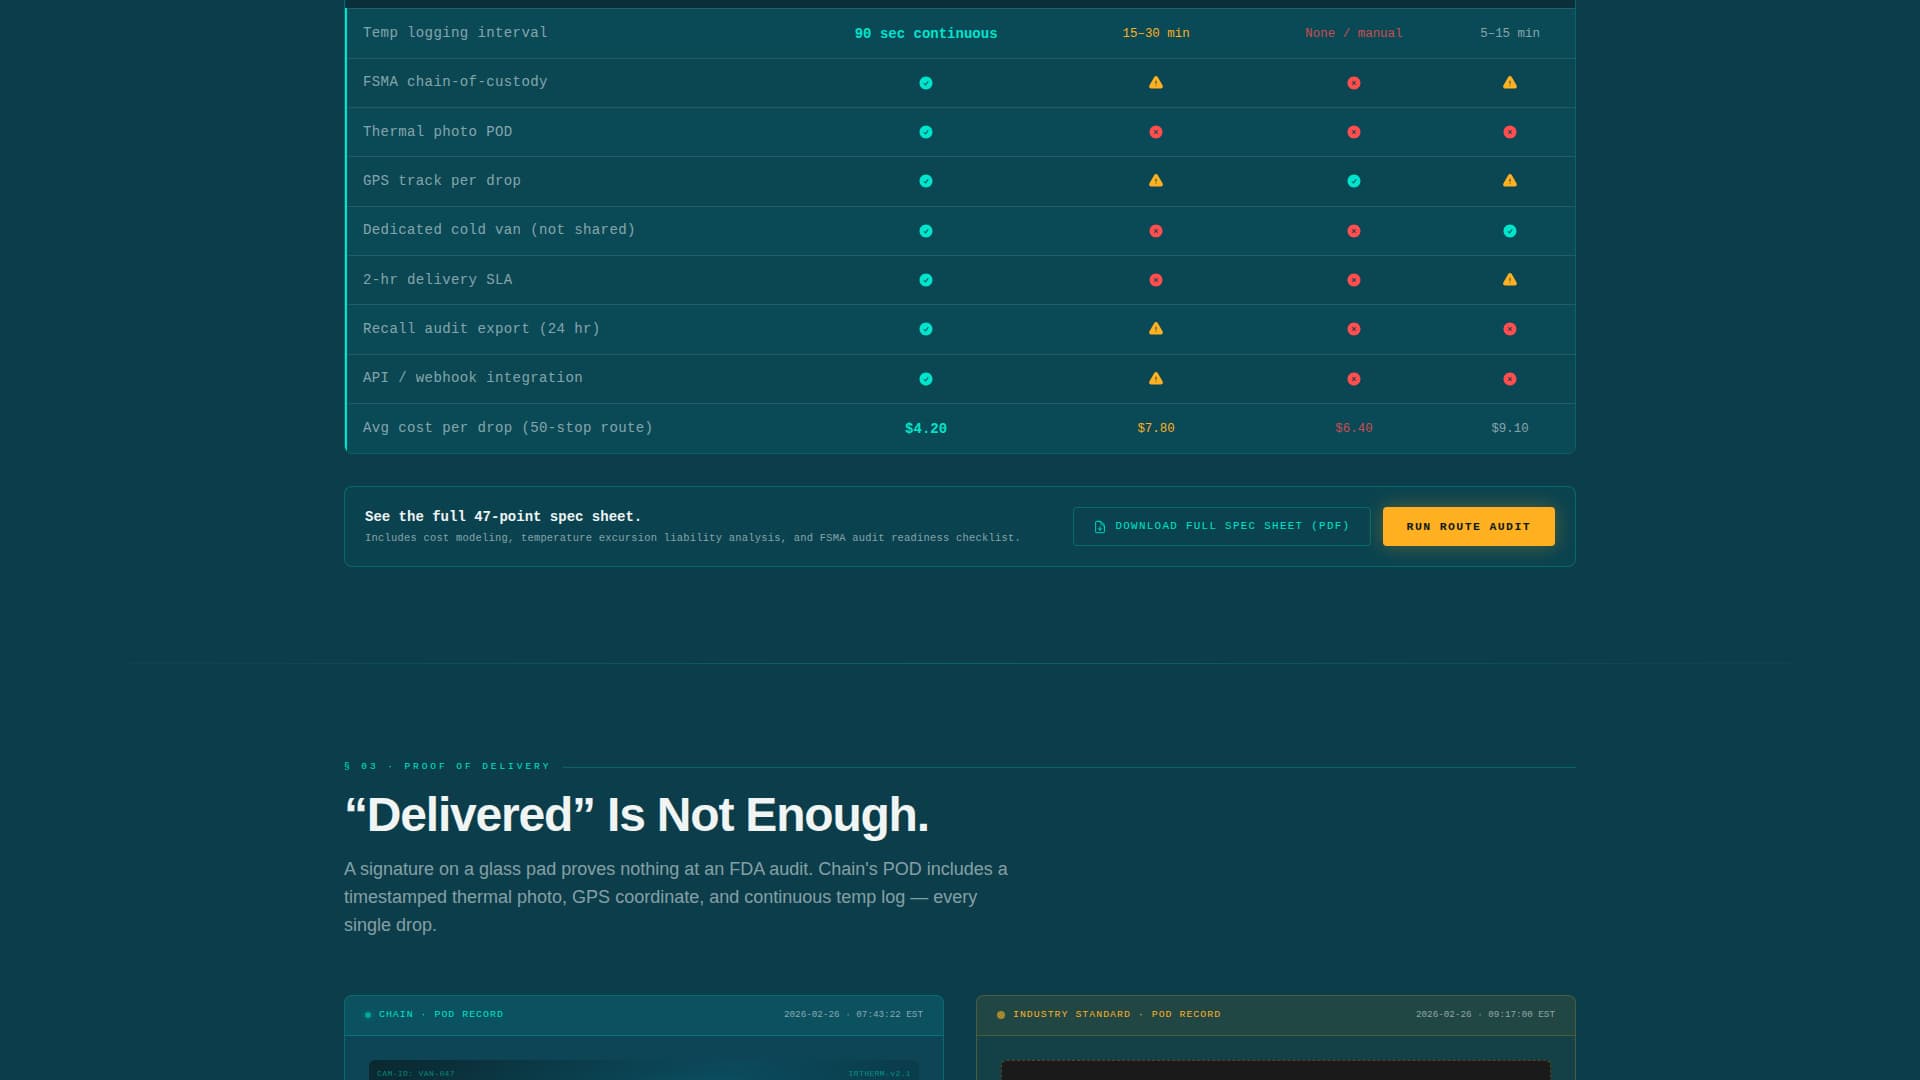Download the full spec sheet PDF
This screenshot has width=1920, height=1080.
pyautogui.click(x=1221, y=526)
